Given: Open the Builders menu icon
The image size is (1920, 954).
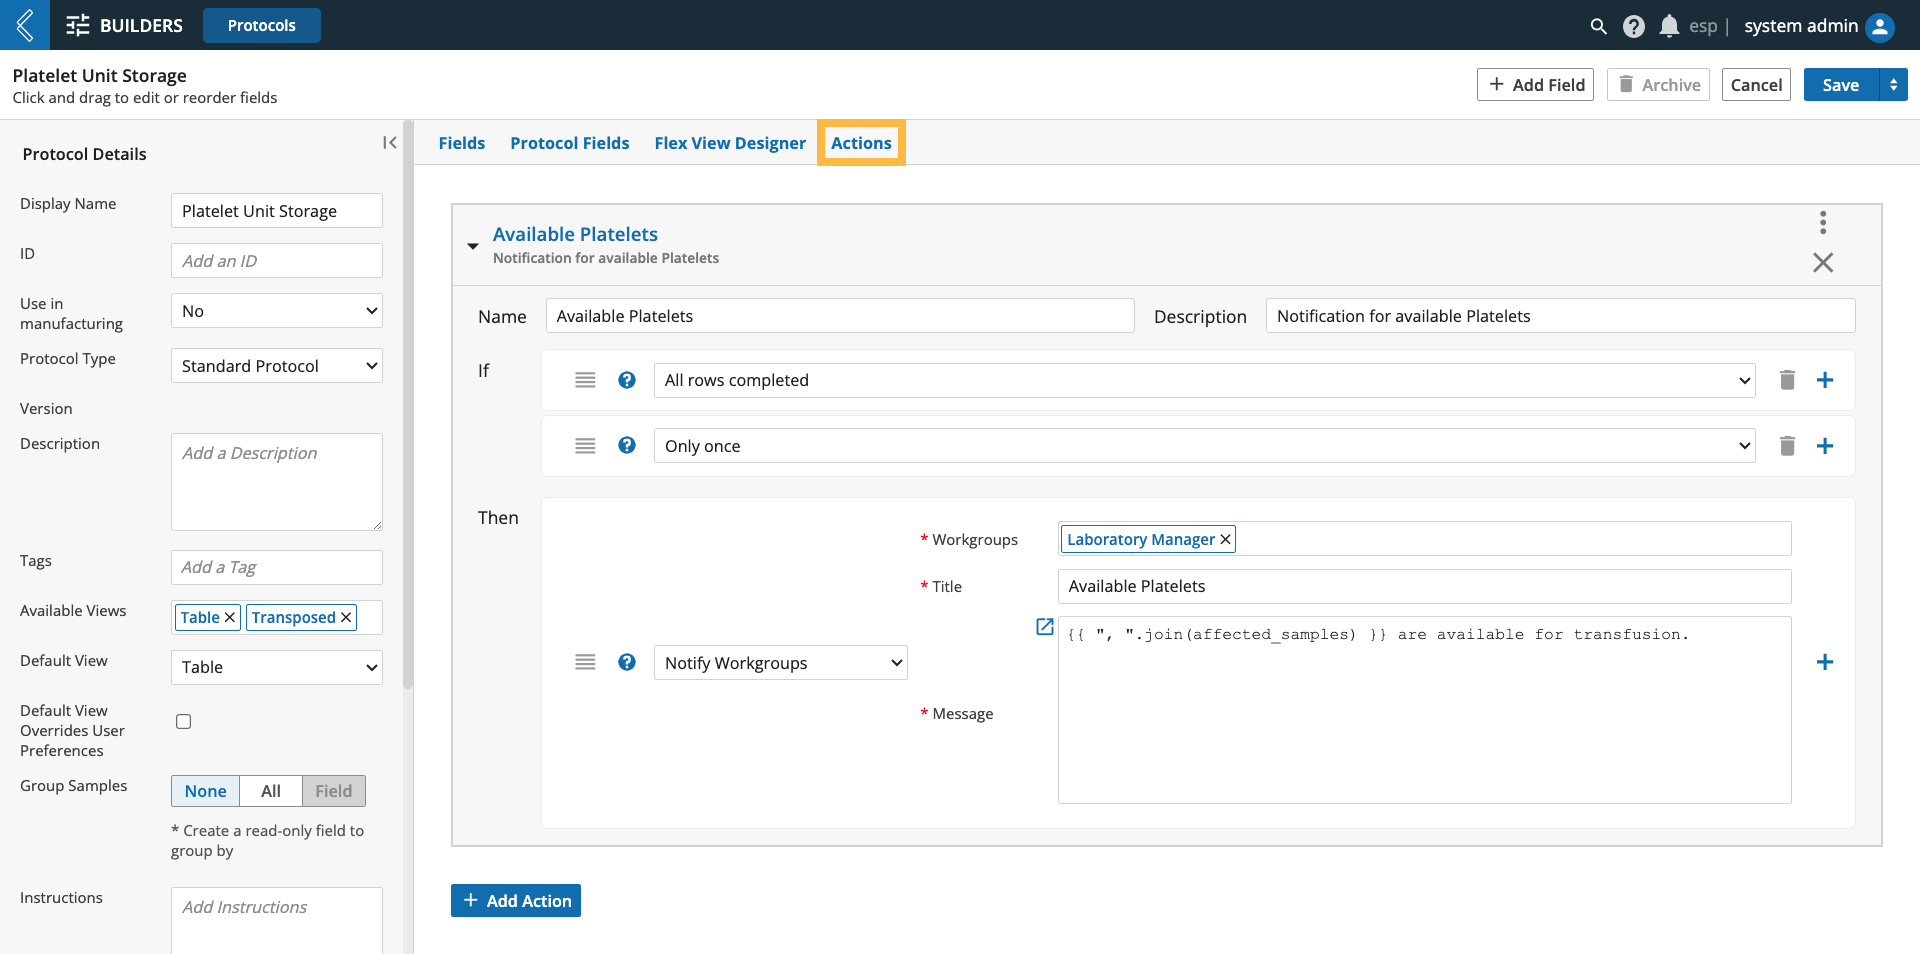Looking at the screenshot, I should [78, 25].
